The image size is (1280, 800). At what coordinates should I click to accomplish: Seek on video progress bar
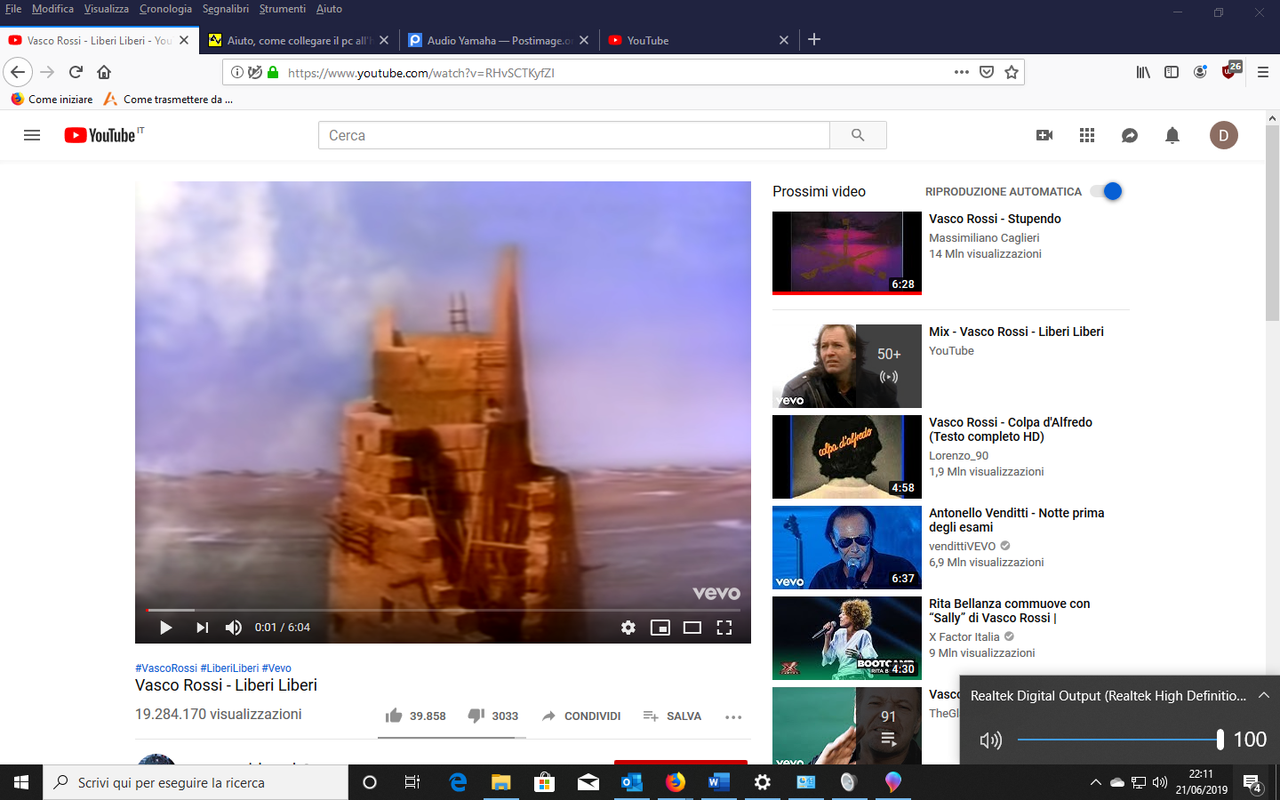pos(443,609)
